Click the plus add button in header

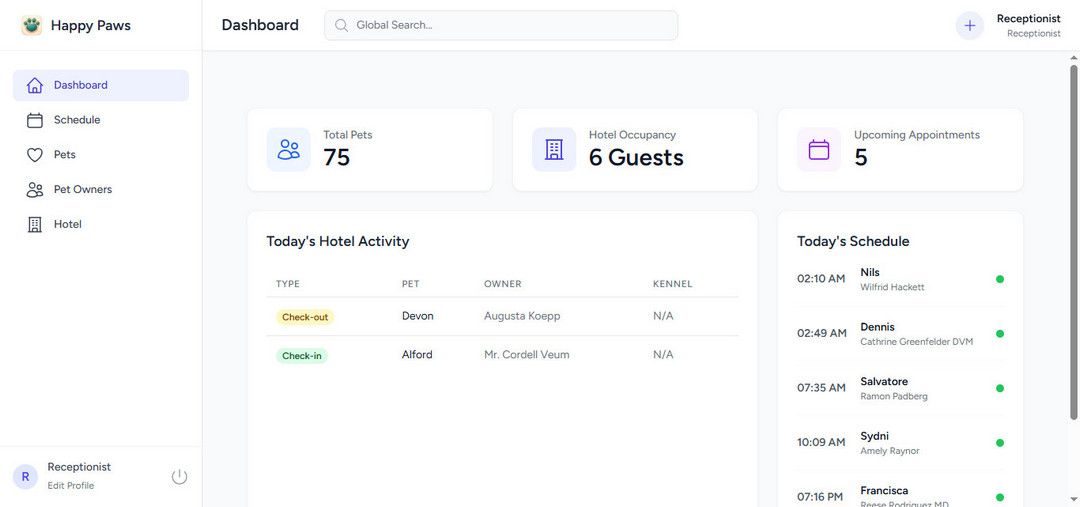pos(969,26)
